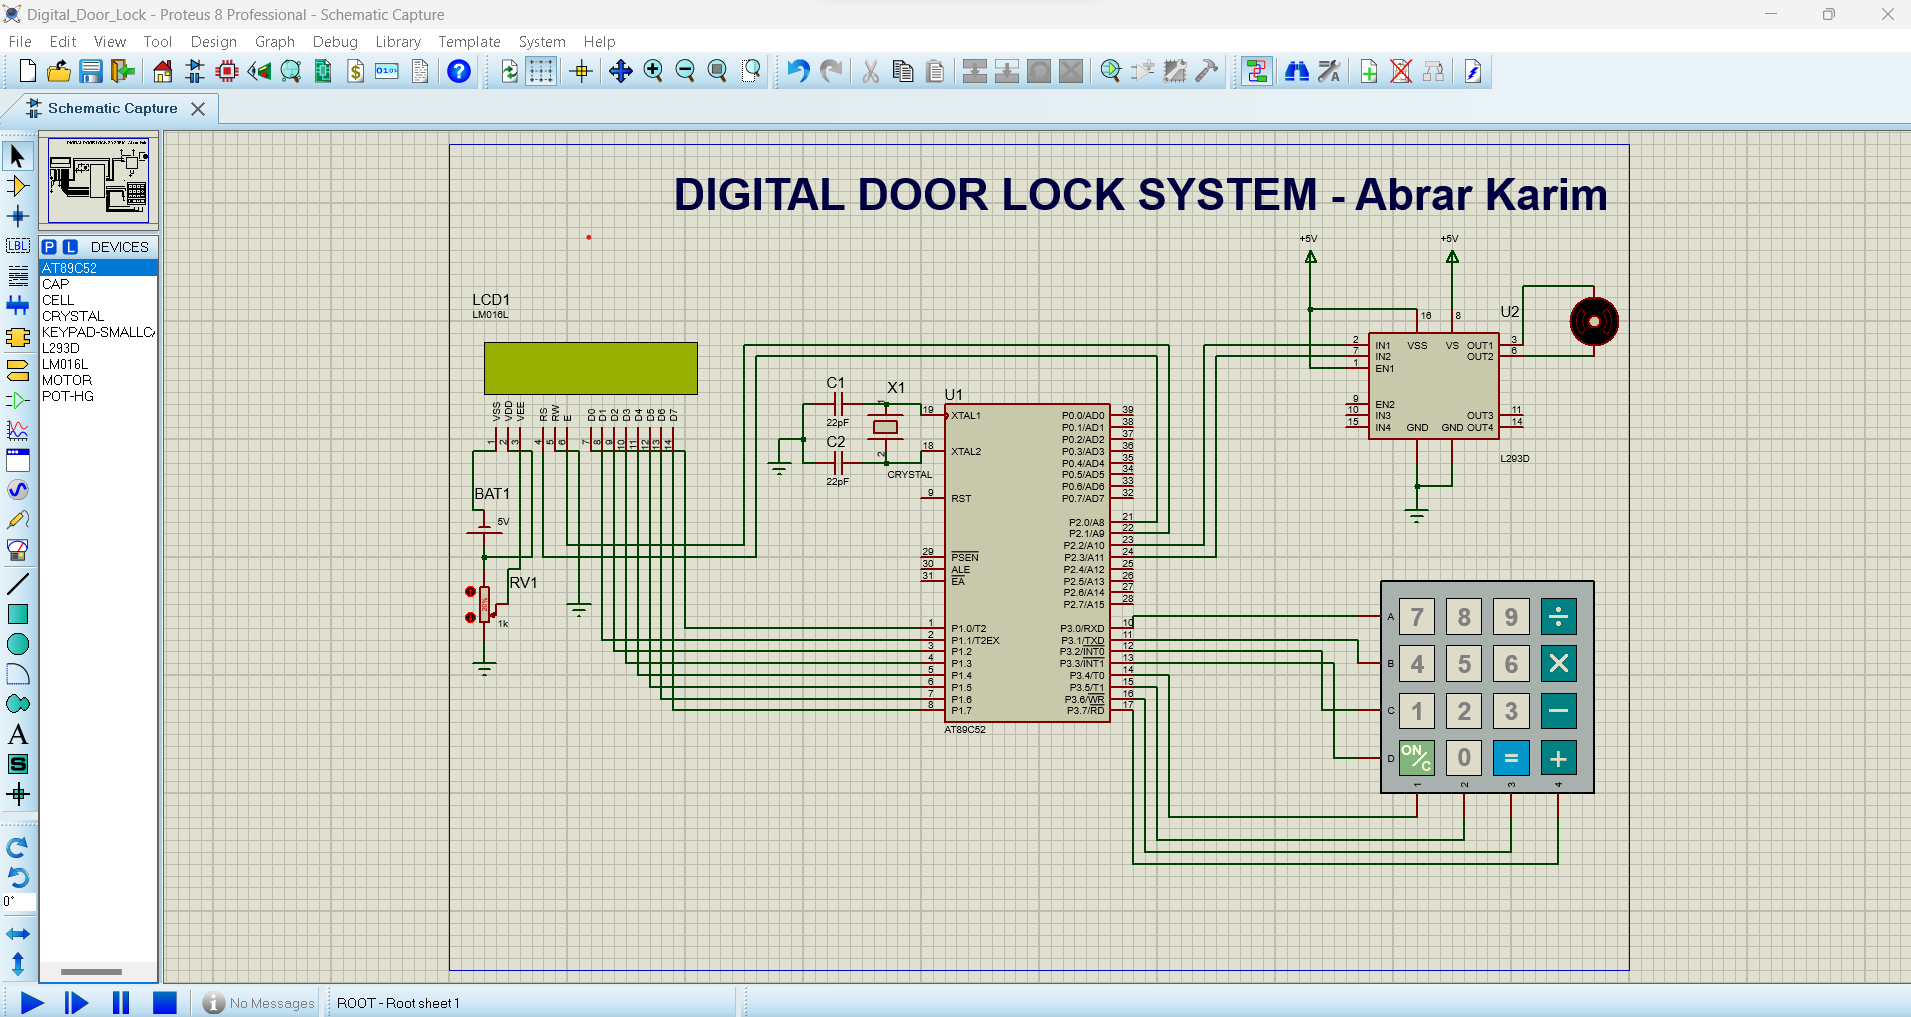Select the Graph Mode tool

point(18,428)
